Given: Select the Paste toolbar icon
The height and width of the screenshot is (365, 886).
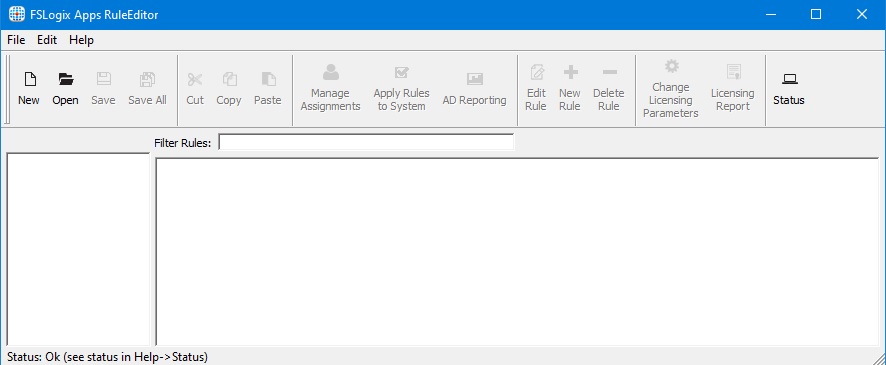Looking at the screenshot, I should click(x=268, y=80).
